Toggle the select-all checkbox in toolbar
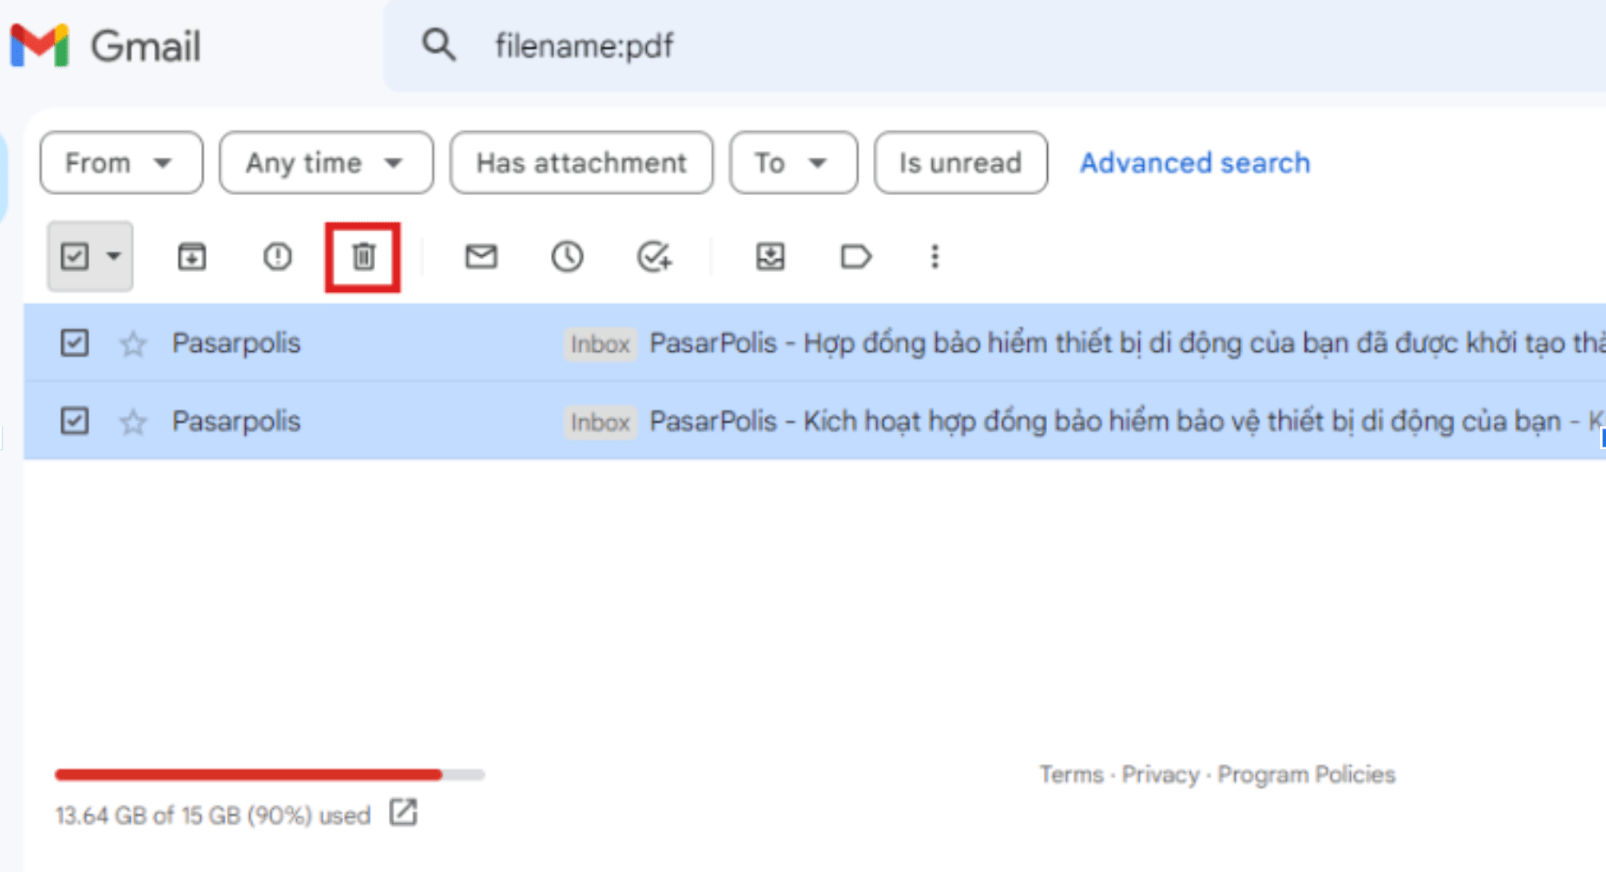The image size is (1606, 872). click(x=74, y=257)
